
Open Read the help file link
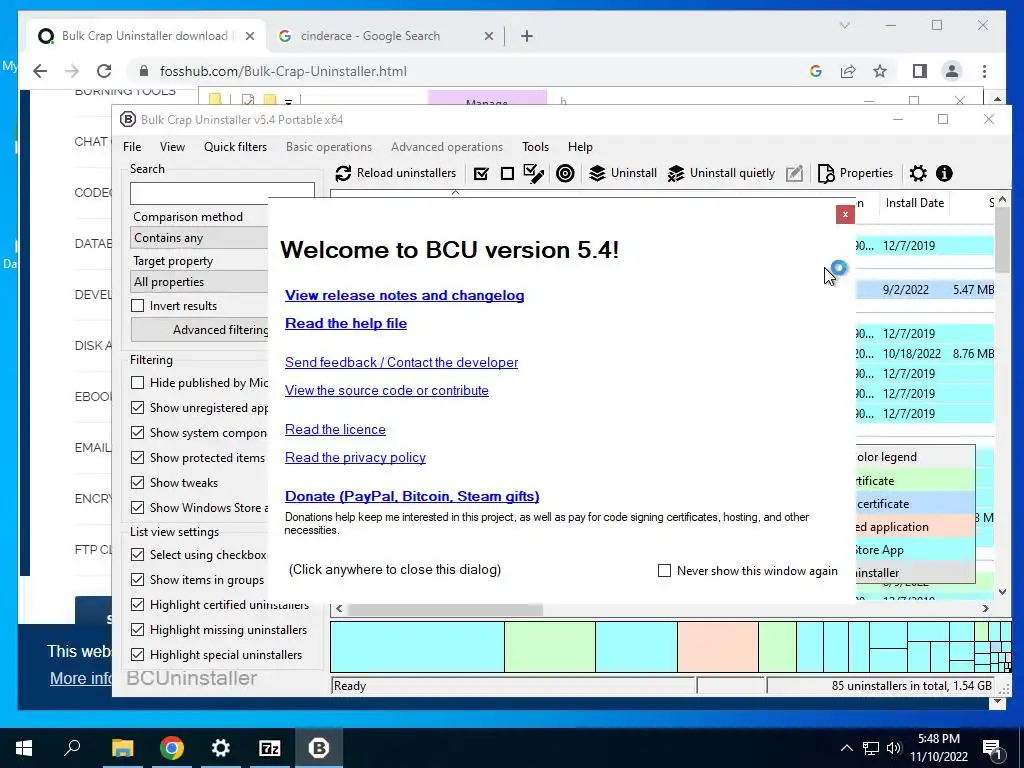tap(345, 323)
